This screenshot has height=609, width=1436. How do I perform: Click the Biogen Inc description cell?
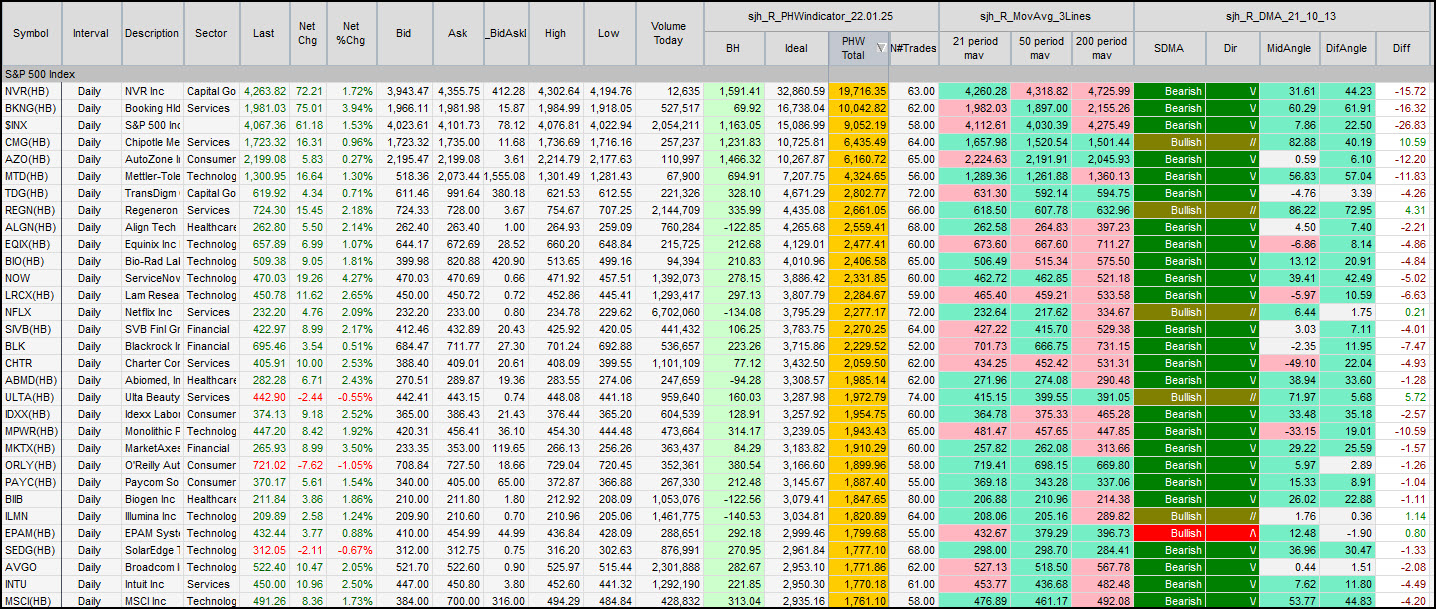coord(152,499)
